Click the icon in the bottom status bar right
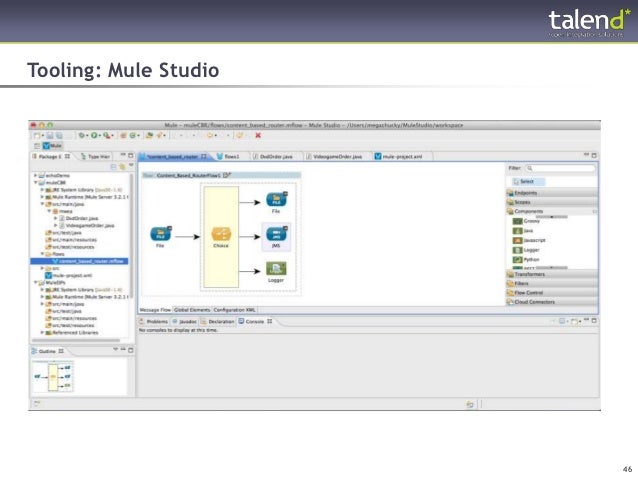Screen dimensions: 638x479 (470, 404)
